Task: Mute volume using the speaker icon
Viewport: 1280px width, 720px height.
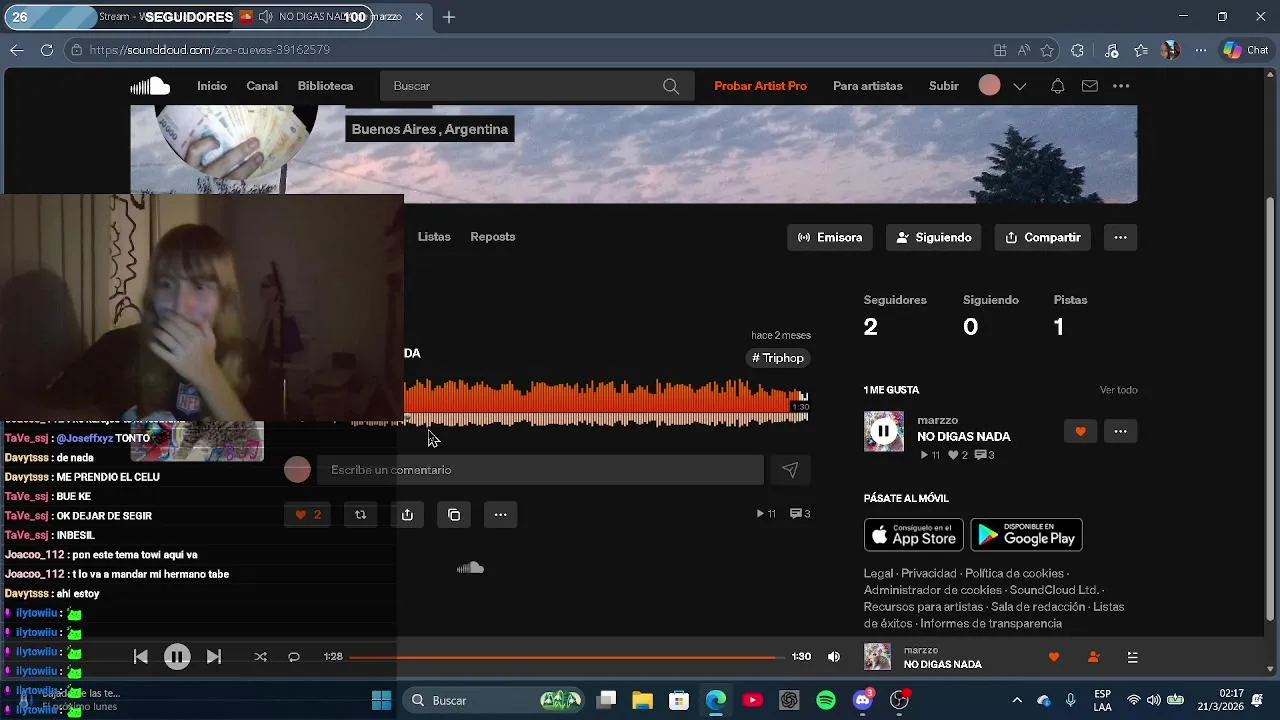Action: coord(834,657)
